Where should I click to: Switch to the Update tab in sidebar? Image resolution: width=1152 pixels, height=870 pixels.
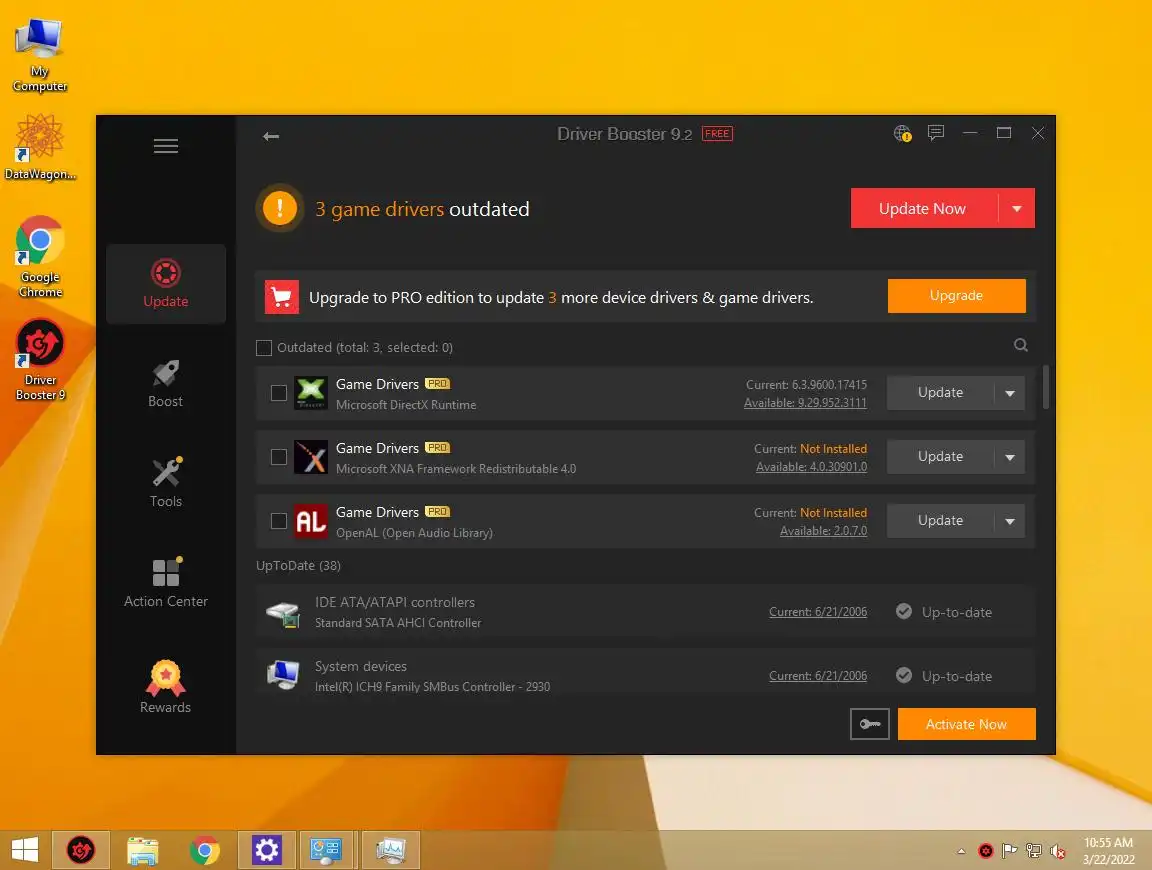[166, 284]
